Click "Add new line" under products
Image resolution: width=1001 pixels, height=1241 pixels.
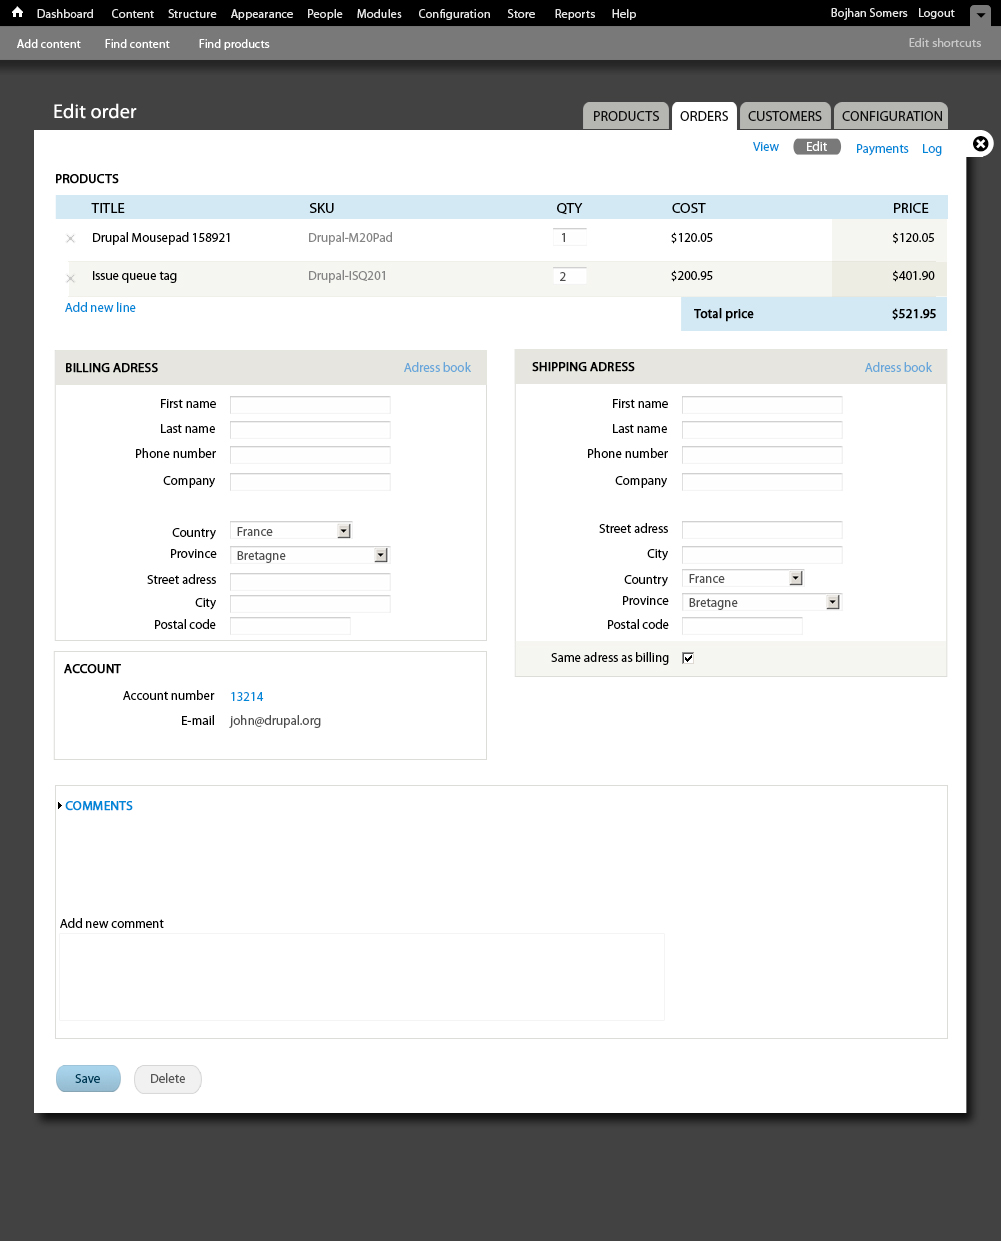pos(100,307)
